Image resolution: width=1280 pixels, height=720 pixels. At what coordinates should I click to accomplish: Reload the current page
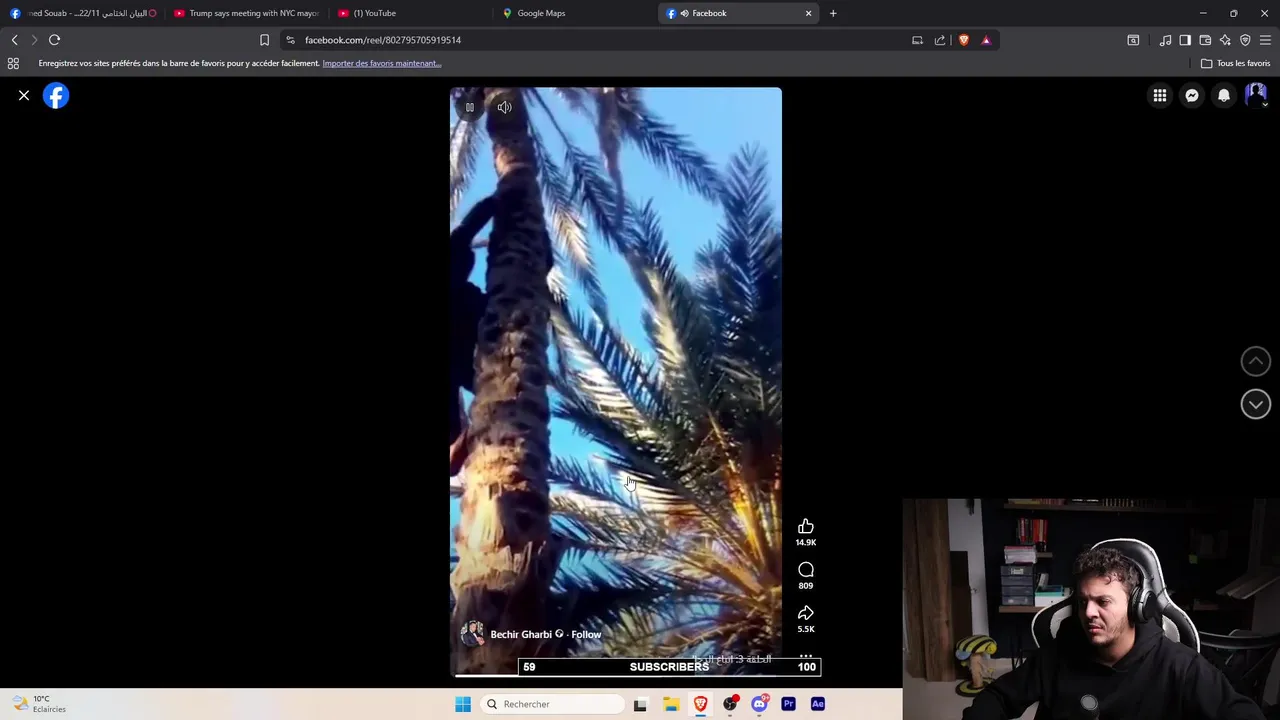[x=55, y=40]
